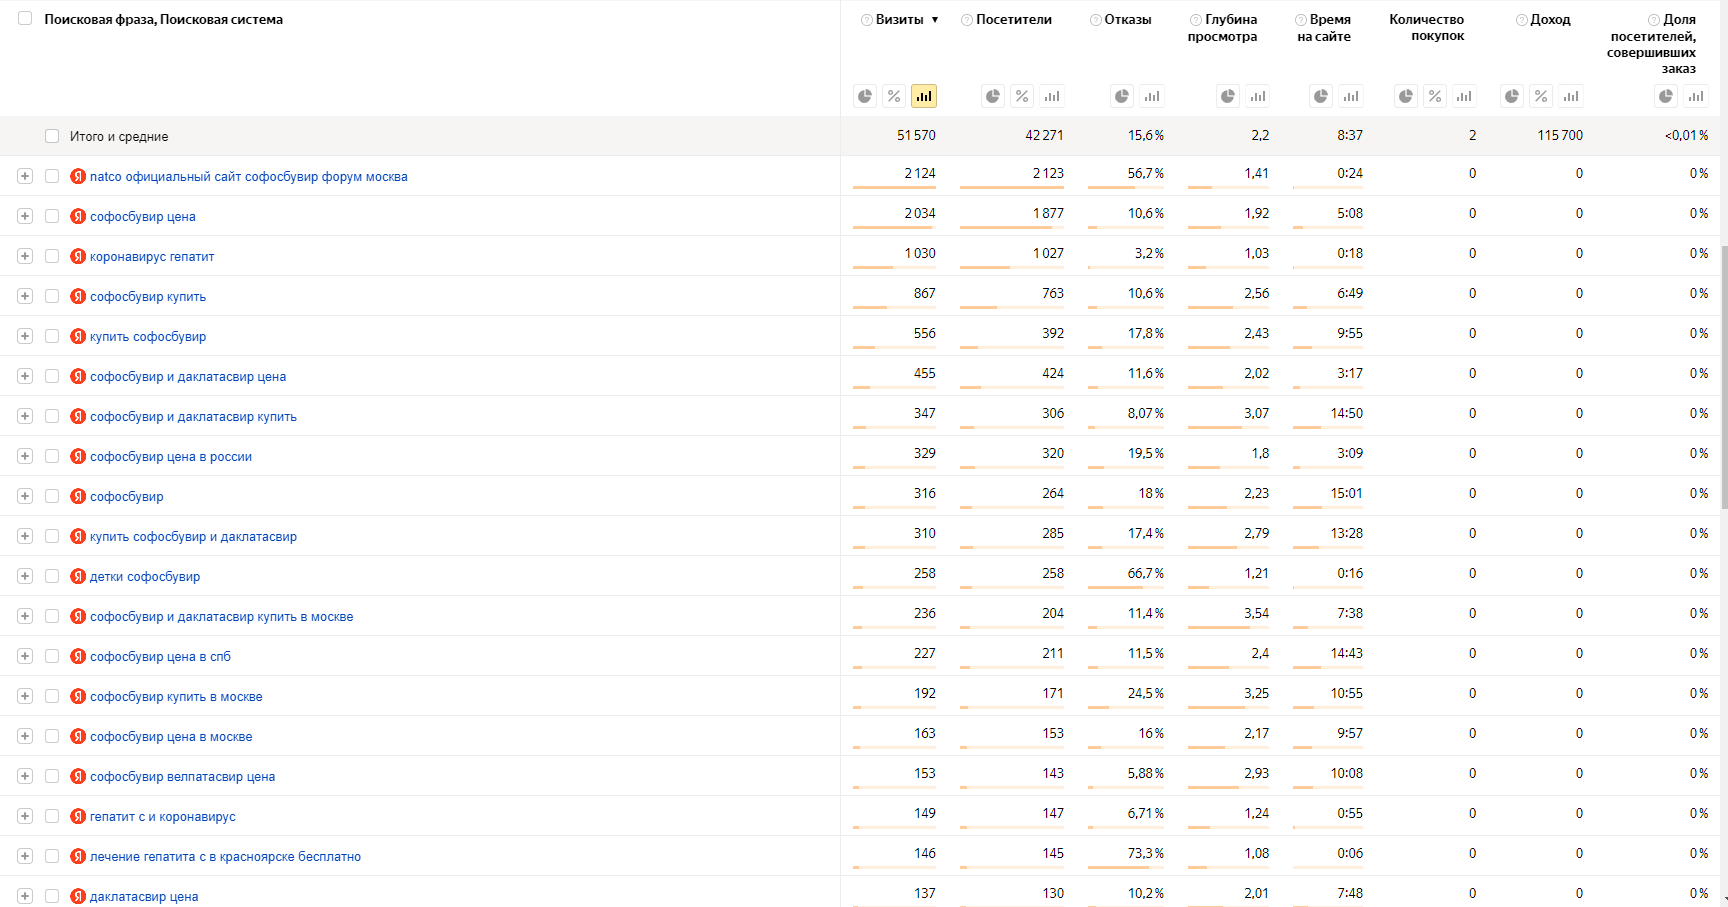The width and height of the screenshot is (1728, 907).
Task: Select bar chart icon under Количество покупок
Action: [x=1464, y=96]
